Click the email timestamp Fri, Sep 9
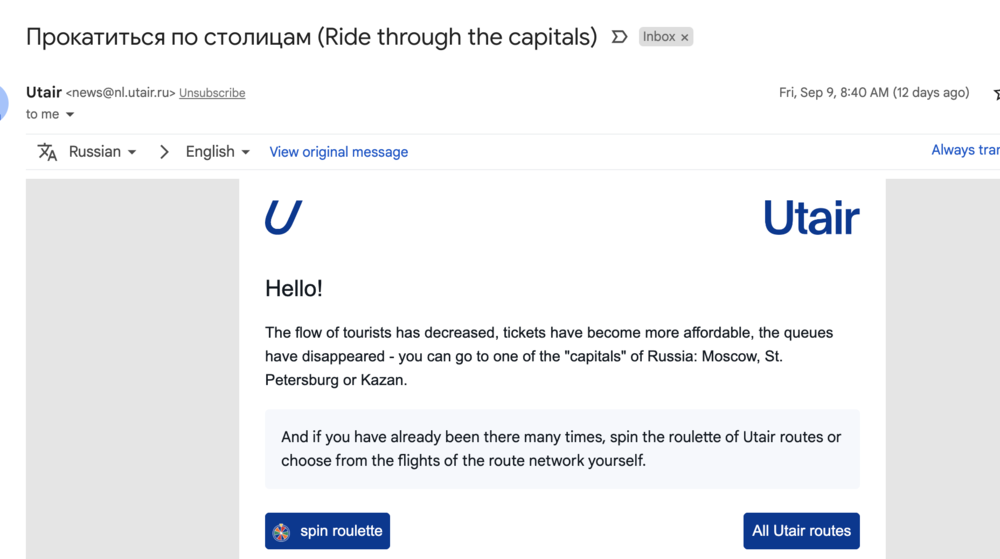 click(x=873, y=92)
